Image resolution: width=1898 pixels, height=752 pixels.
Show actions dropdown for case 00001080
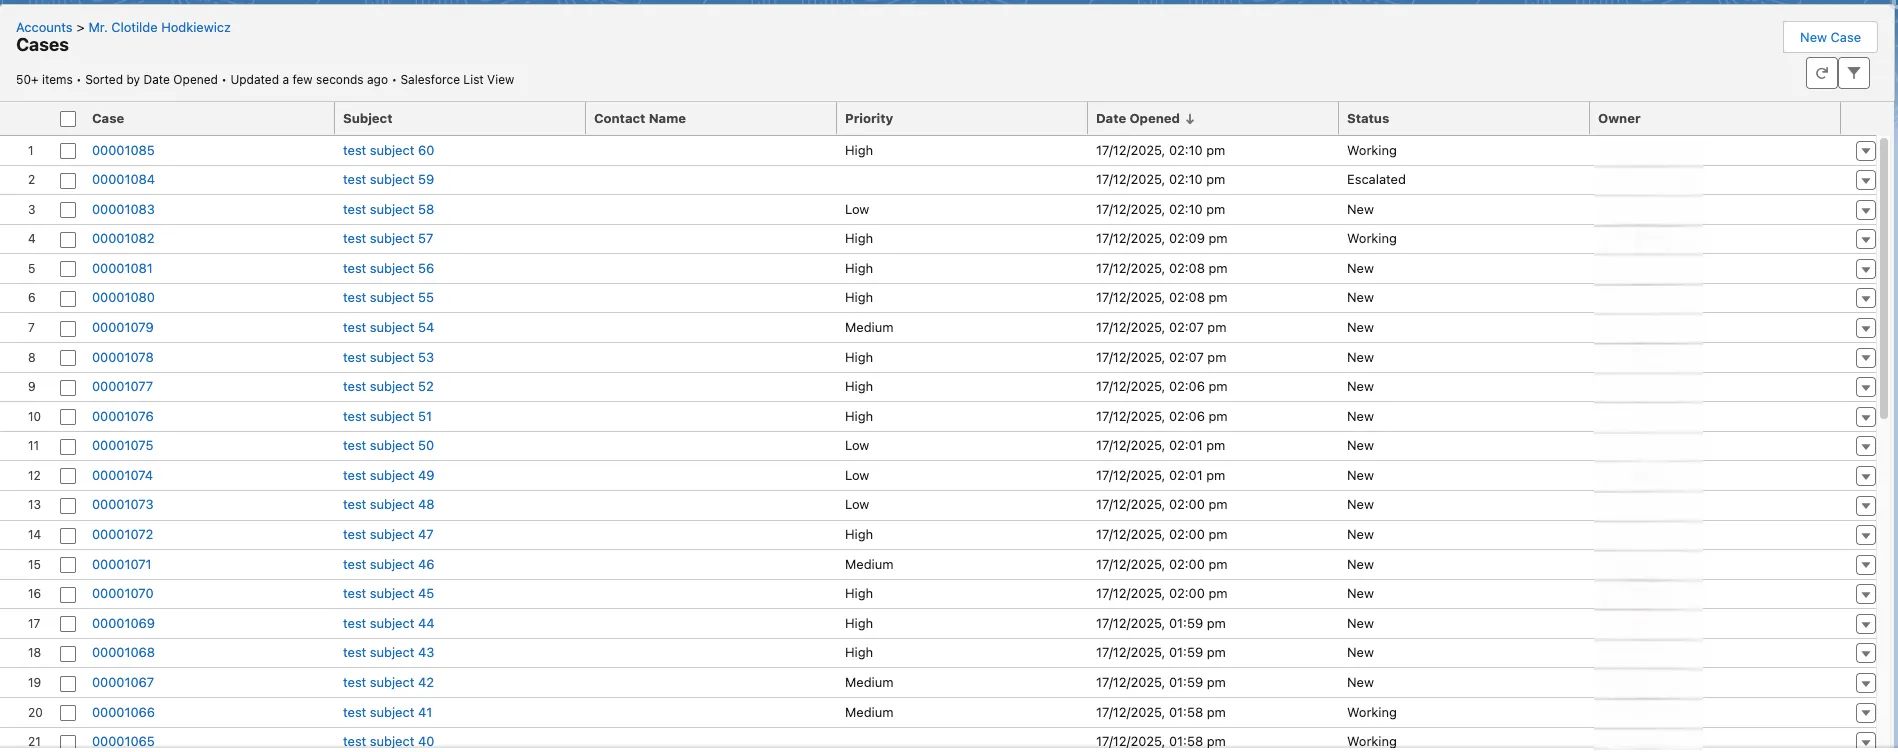click(1865, 298)
